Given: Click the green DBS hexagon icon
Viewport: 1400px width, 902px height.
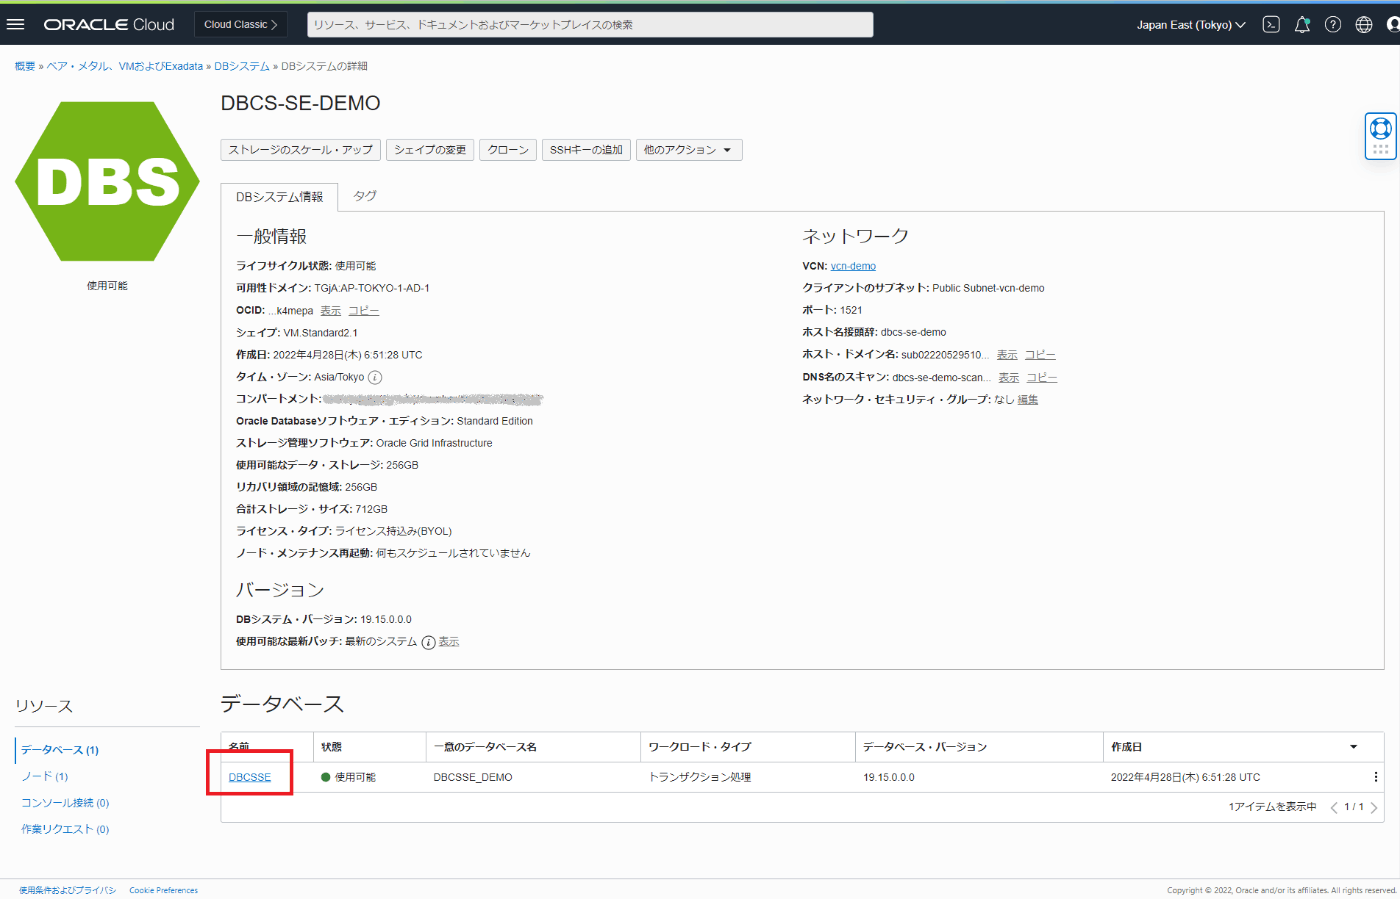Looking at the screenshot, I should click(x=107, y=181).
